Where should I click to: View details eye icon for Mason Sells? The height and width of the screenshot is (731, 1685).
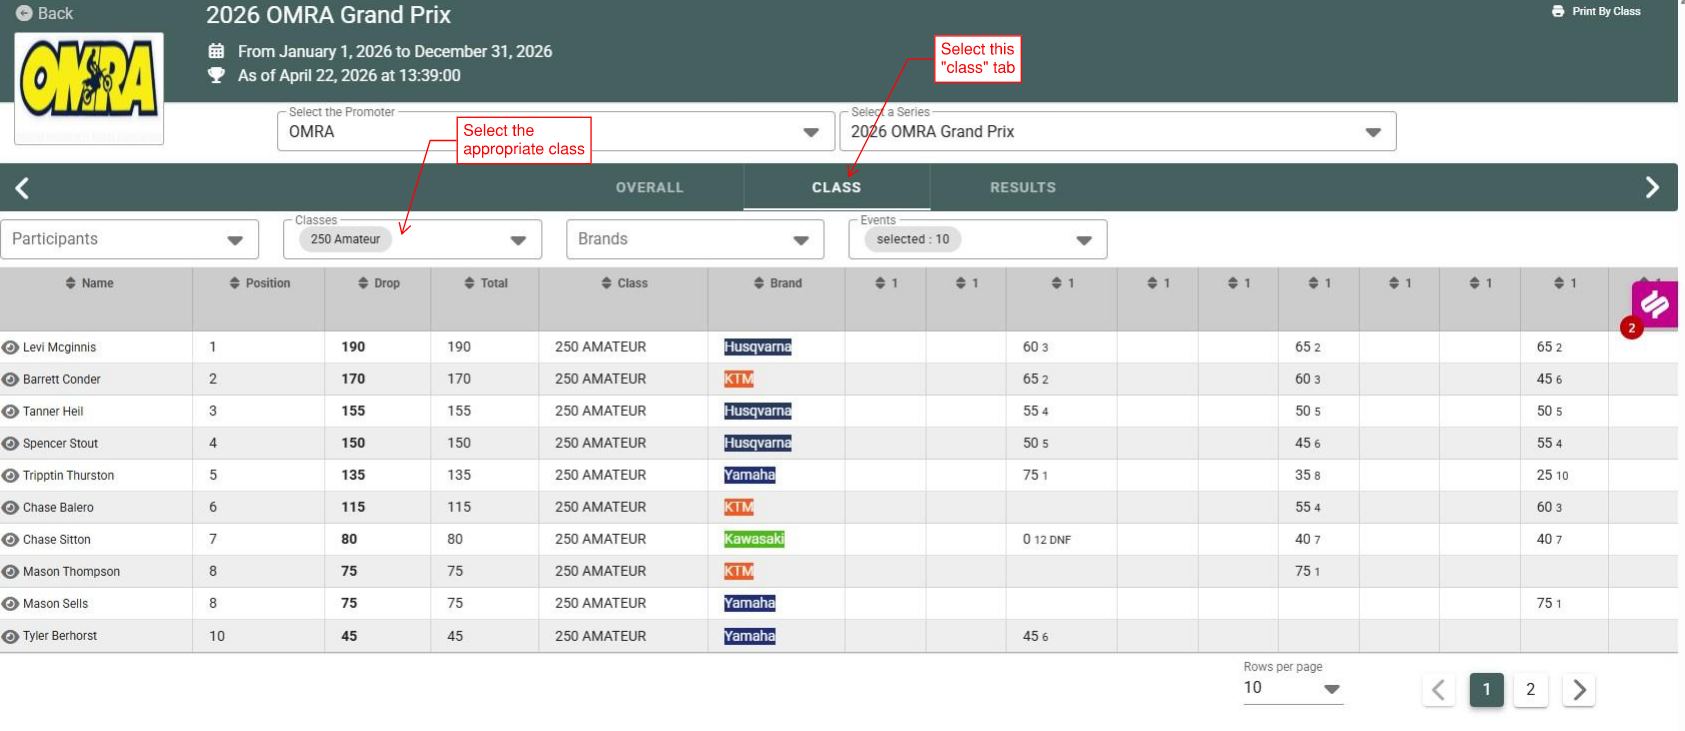(x=10, y=603)
